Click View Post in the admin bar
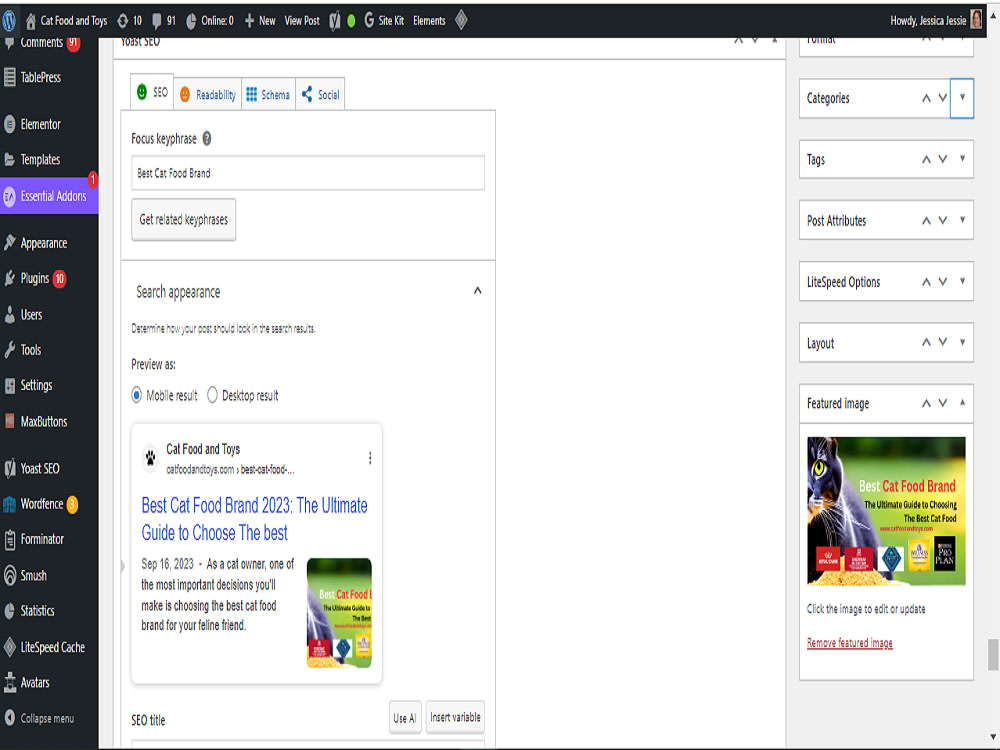 (x=302, y=21)
